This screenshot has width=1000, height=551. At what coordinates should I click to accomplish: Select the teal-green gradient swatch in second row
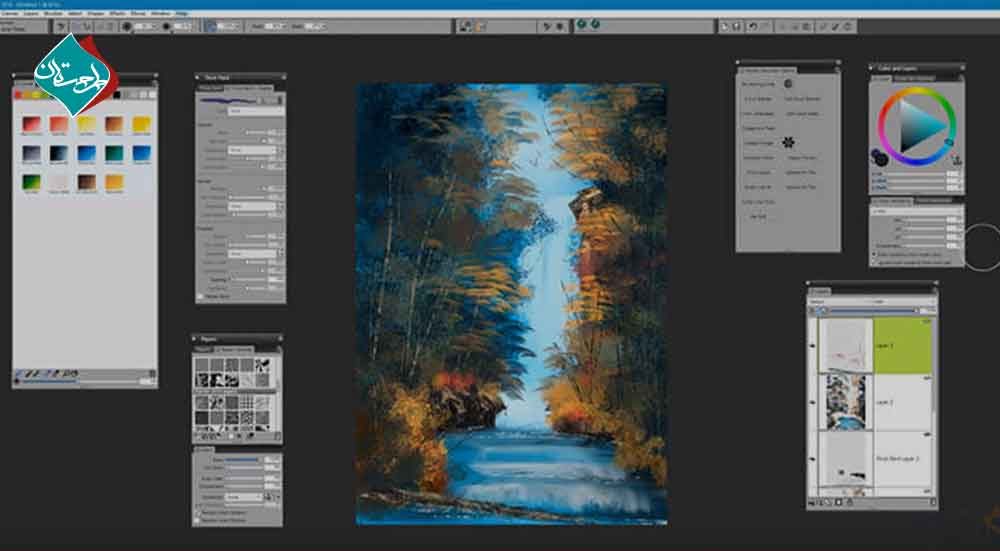click(114, 153)
